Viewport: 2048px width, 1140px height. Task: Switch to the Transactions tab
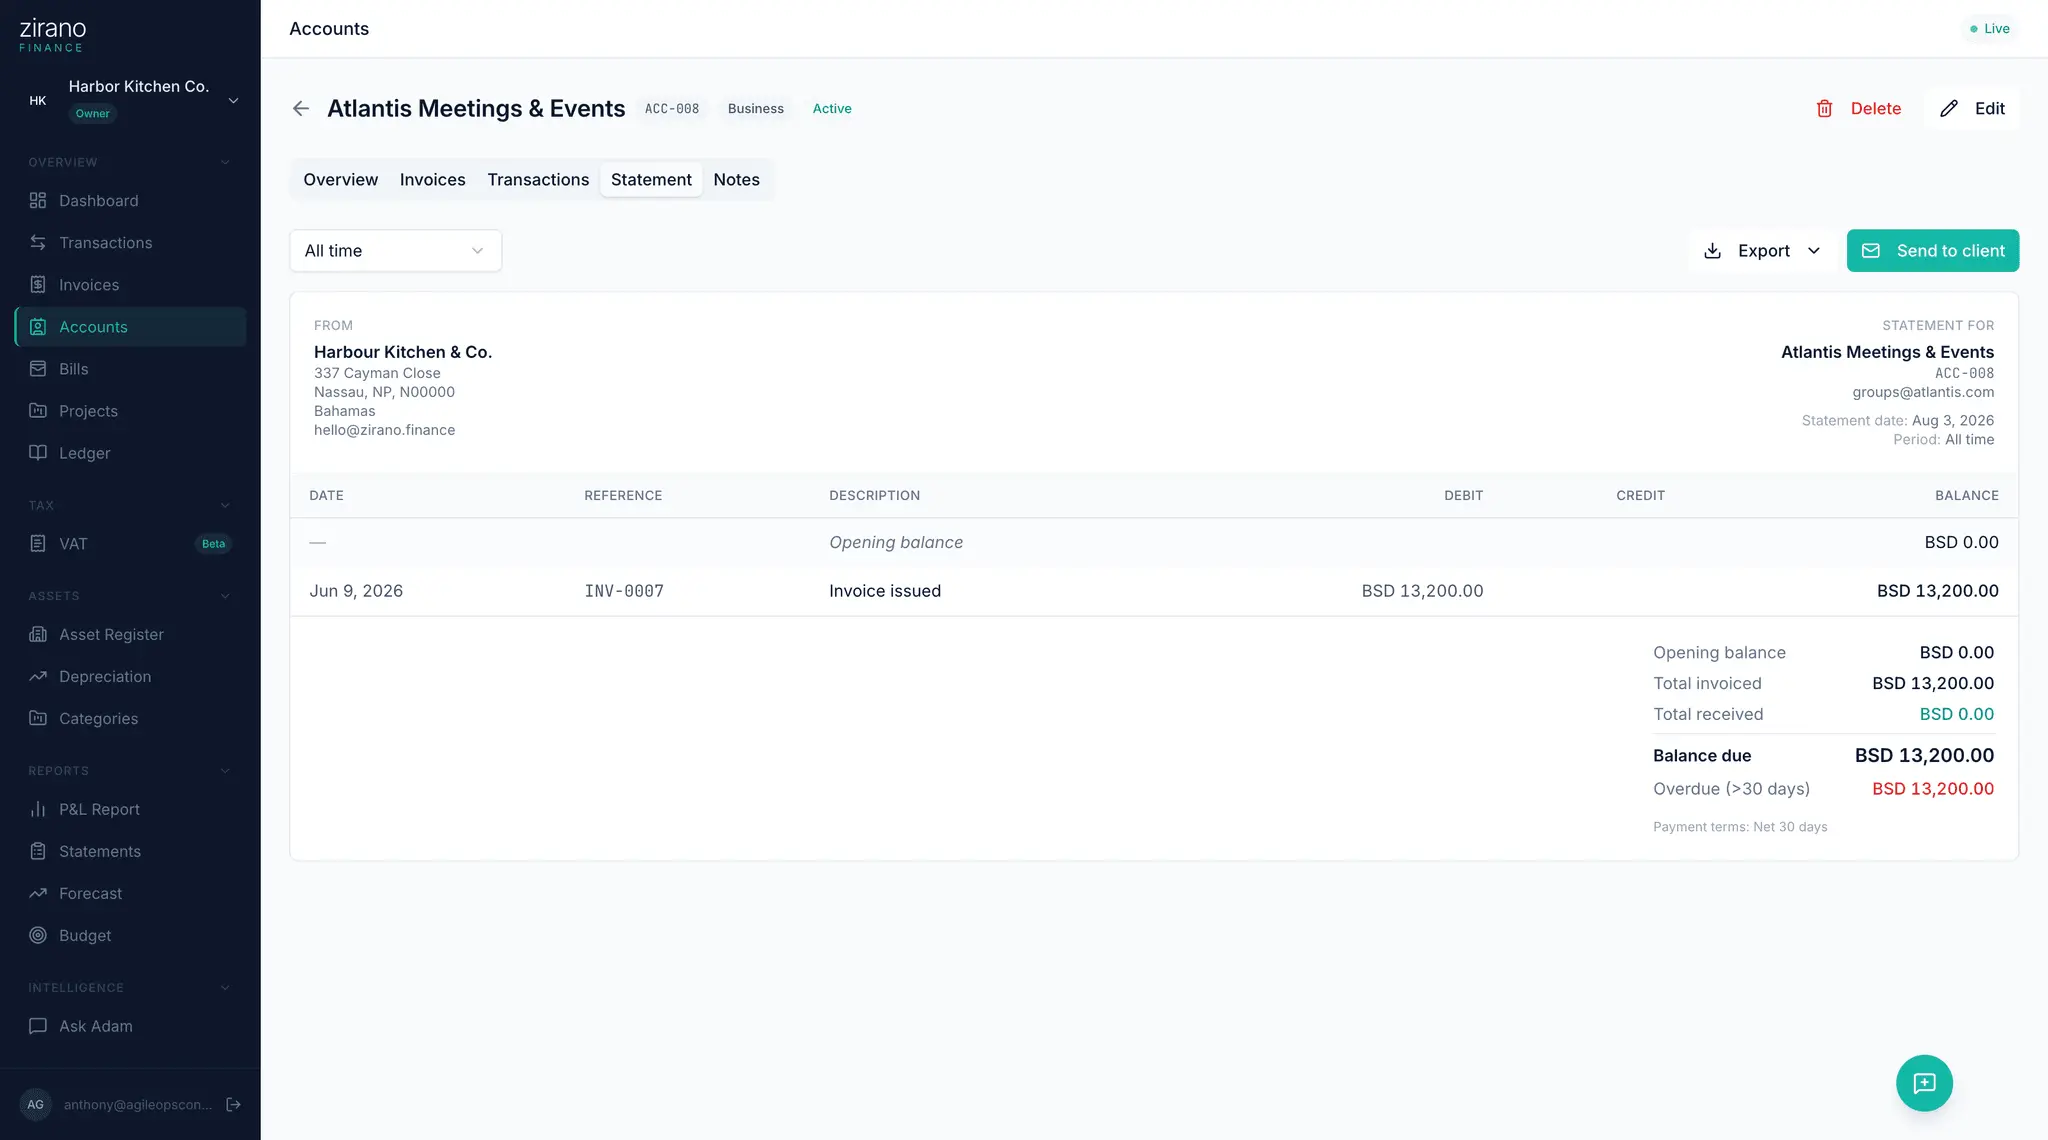click(538, 180)
